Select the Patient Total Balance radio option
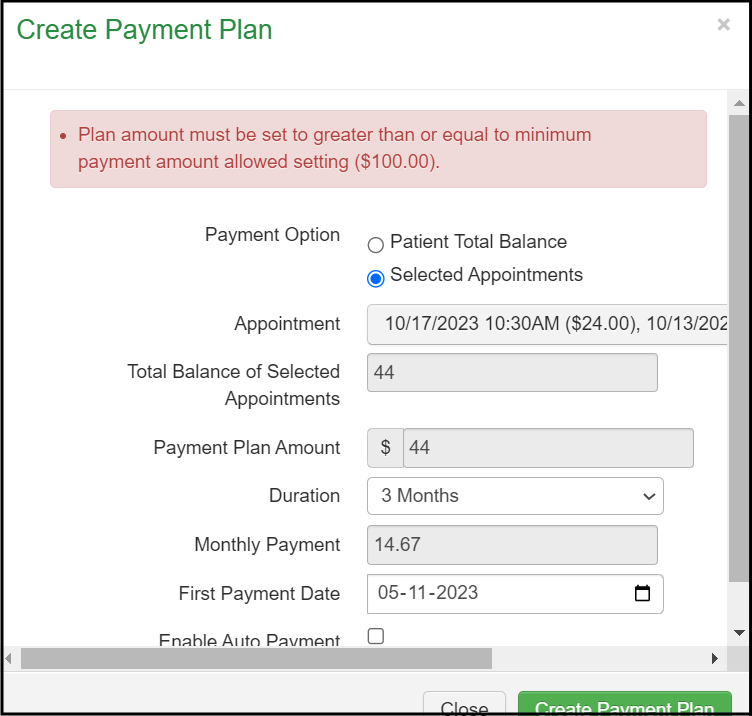This screenshot has height=716, width=752. coord(376,245)
